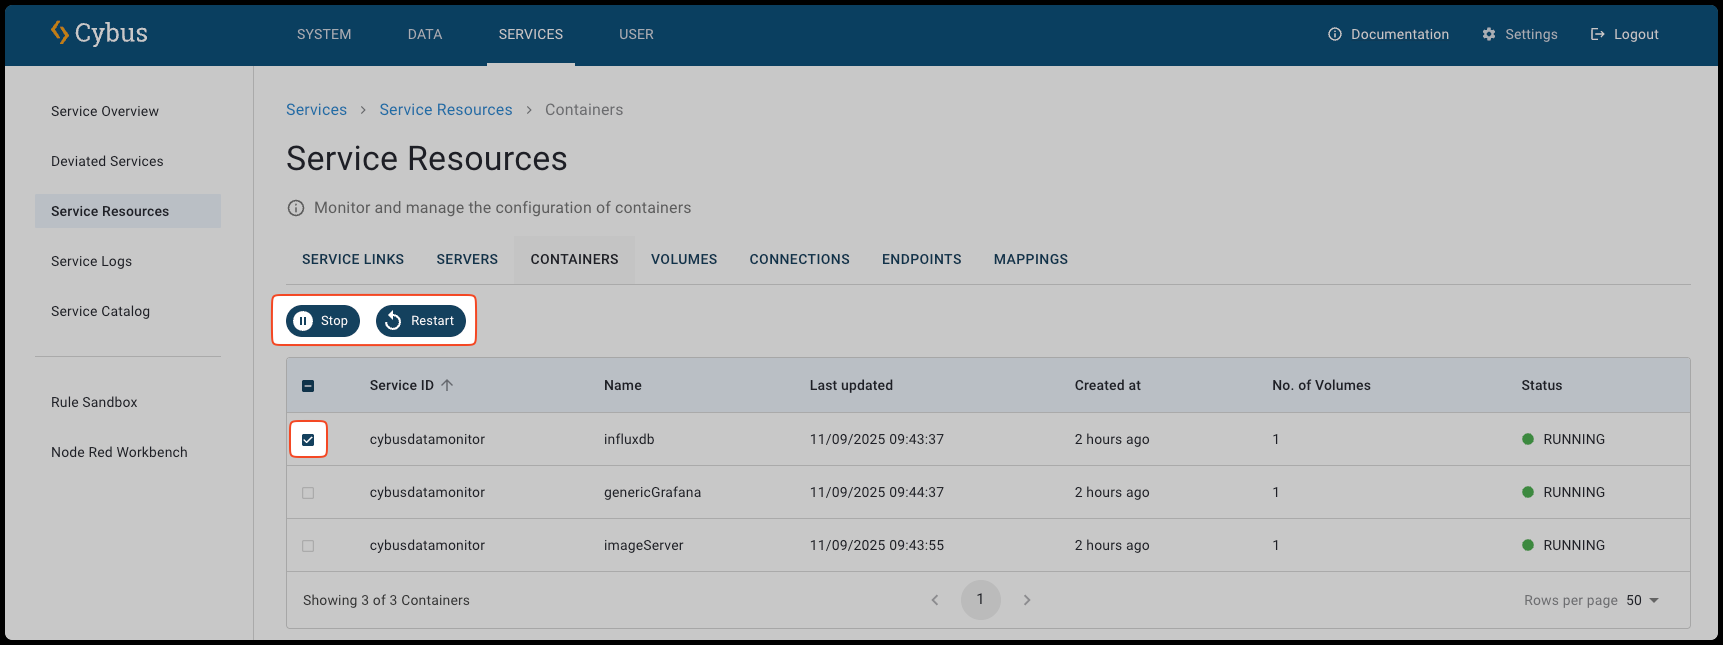Click the Logout icon
The height and width of the screenshot is (645, 1723).
[x=1597, y=34]
